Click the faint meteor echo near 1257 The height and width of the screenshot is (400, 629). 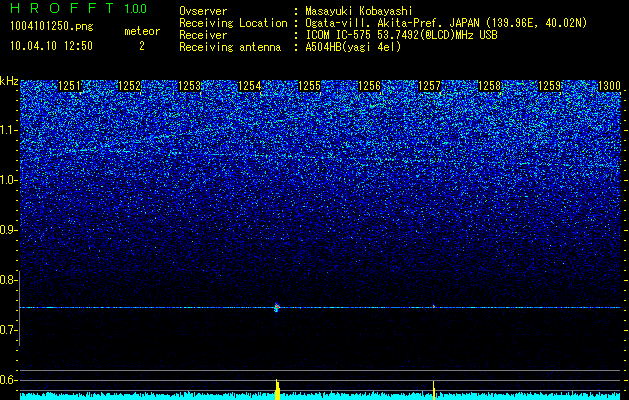434,307
